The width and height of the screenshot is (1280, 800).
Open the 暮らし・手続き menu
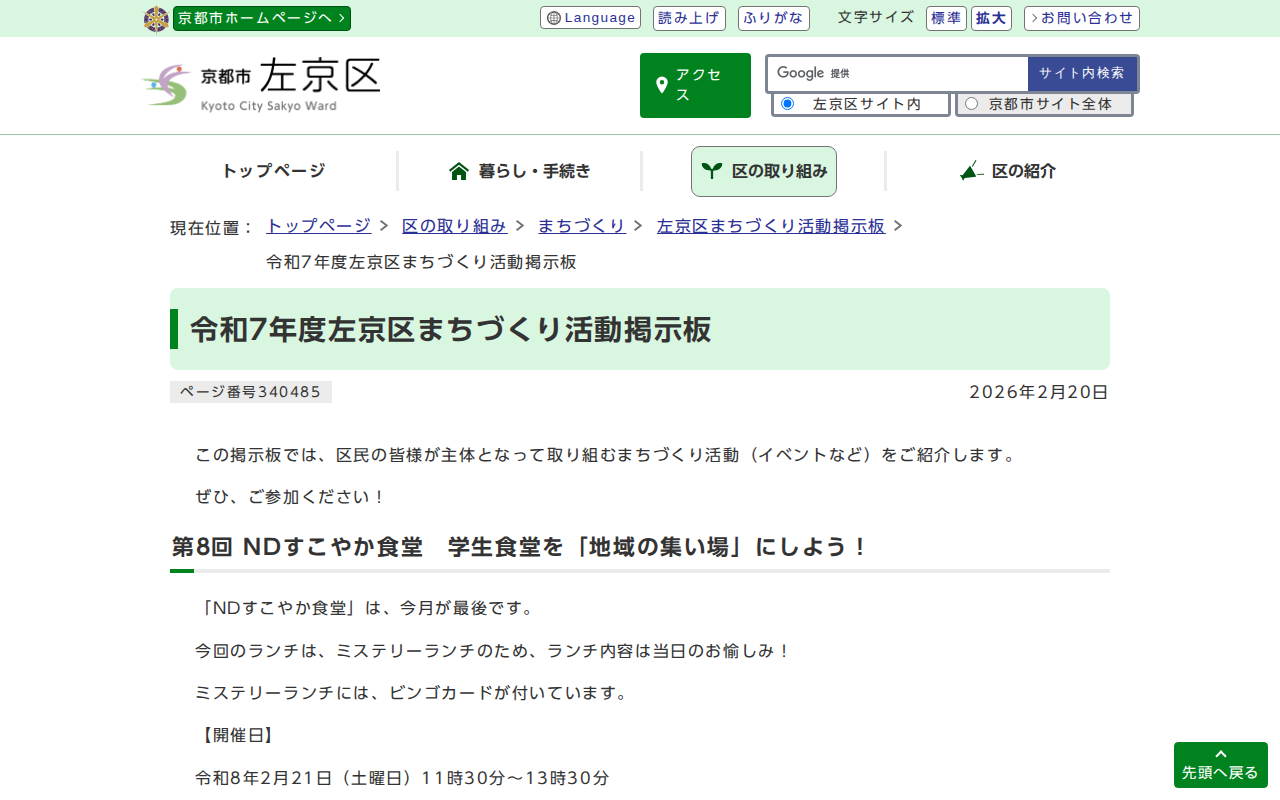coord(520,171)
